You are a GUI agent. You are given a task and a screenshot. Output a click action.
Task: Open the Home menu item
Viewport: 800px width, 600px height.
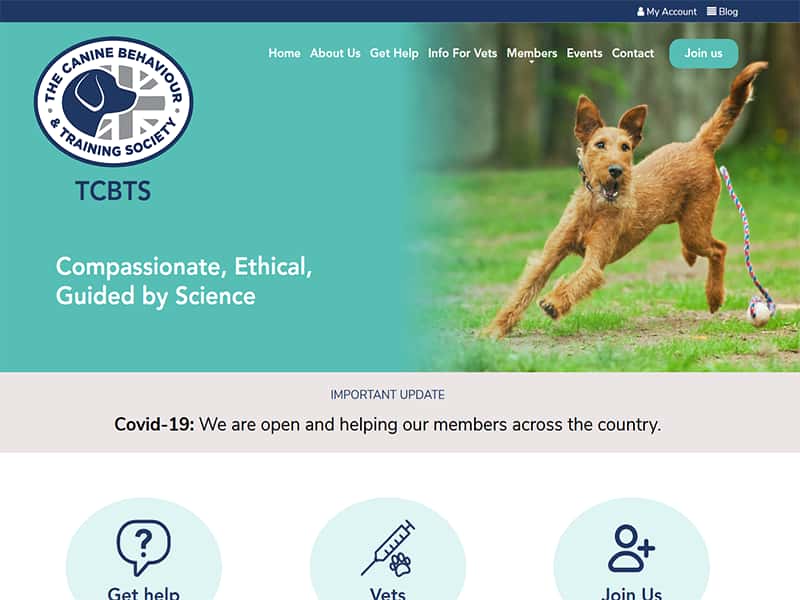click(284, 53)
